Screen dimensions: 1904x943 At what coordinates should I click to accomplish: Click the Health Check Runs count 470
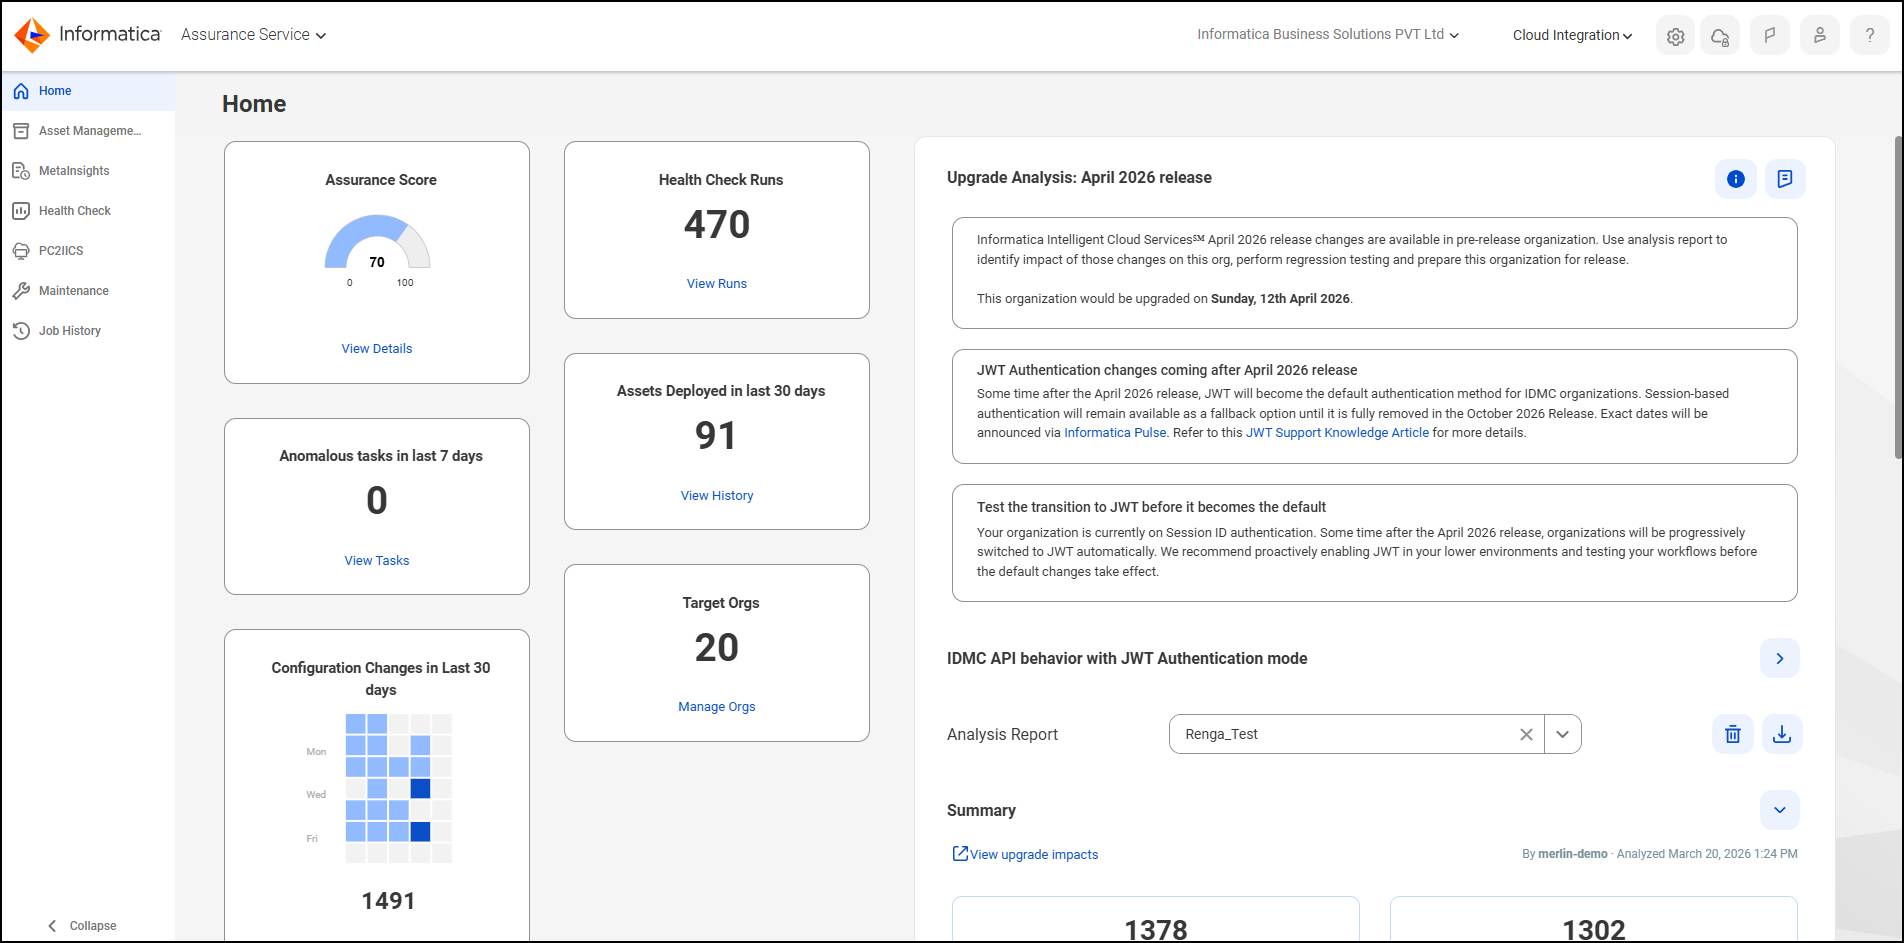click(x=717, y=225)
